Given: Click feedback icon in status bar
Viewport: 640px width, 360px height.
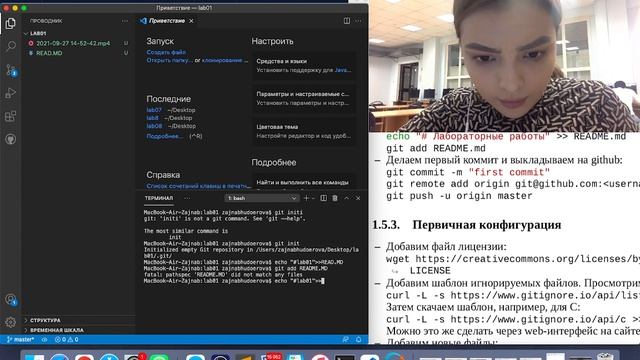Looking at the screenshot, I should click(x=345, y=339).
